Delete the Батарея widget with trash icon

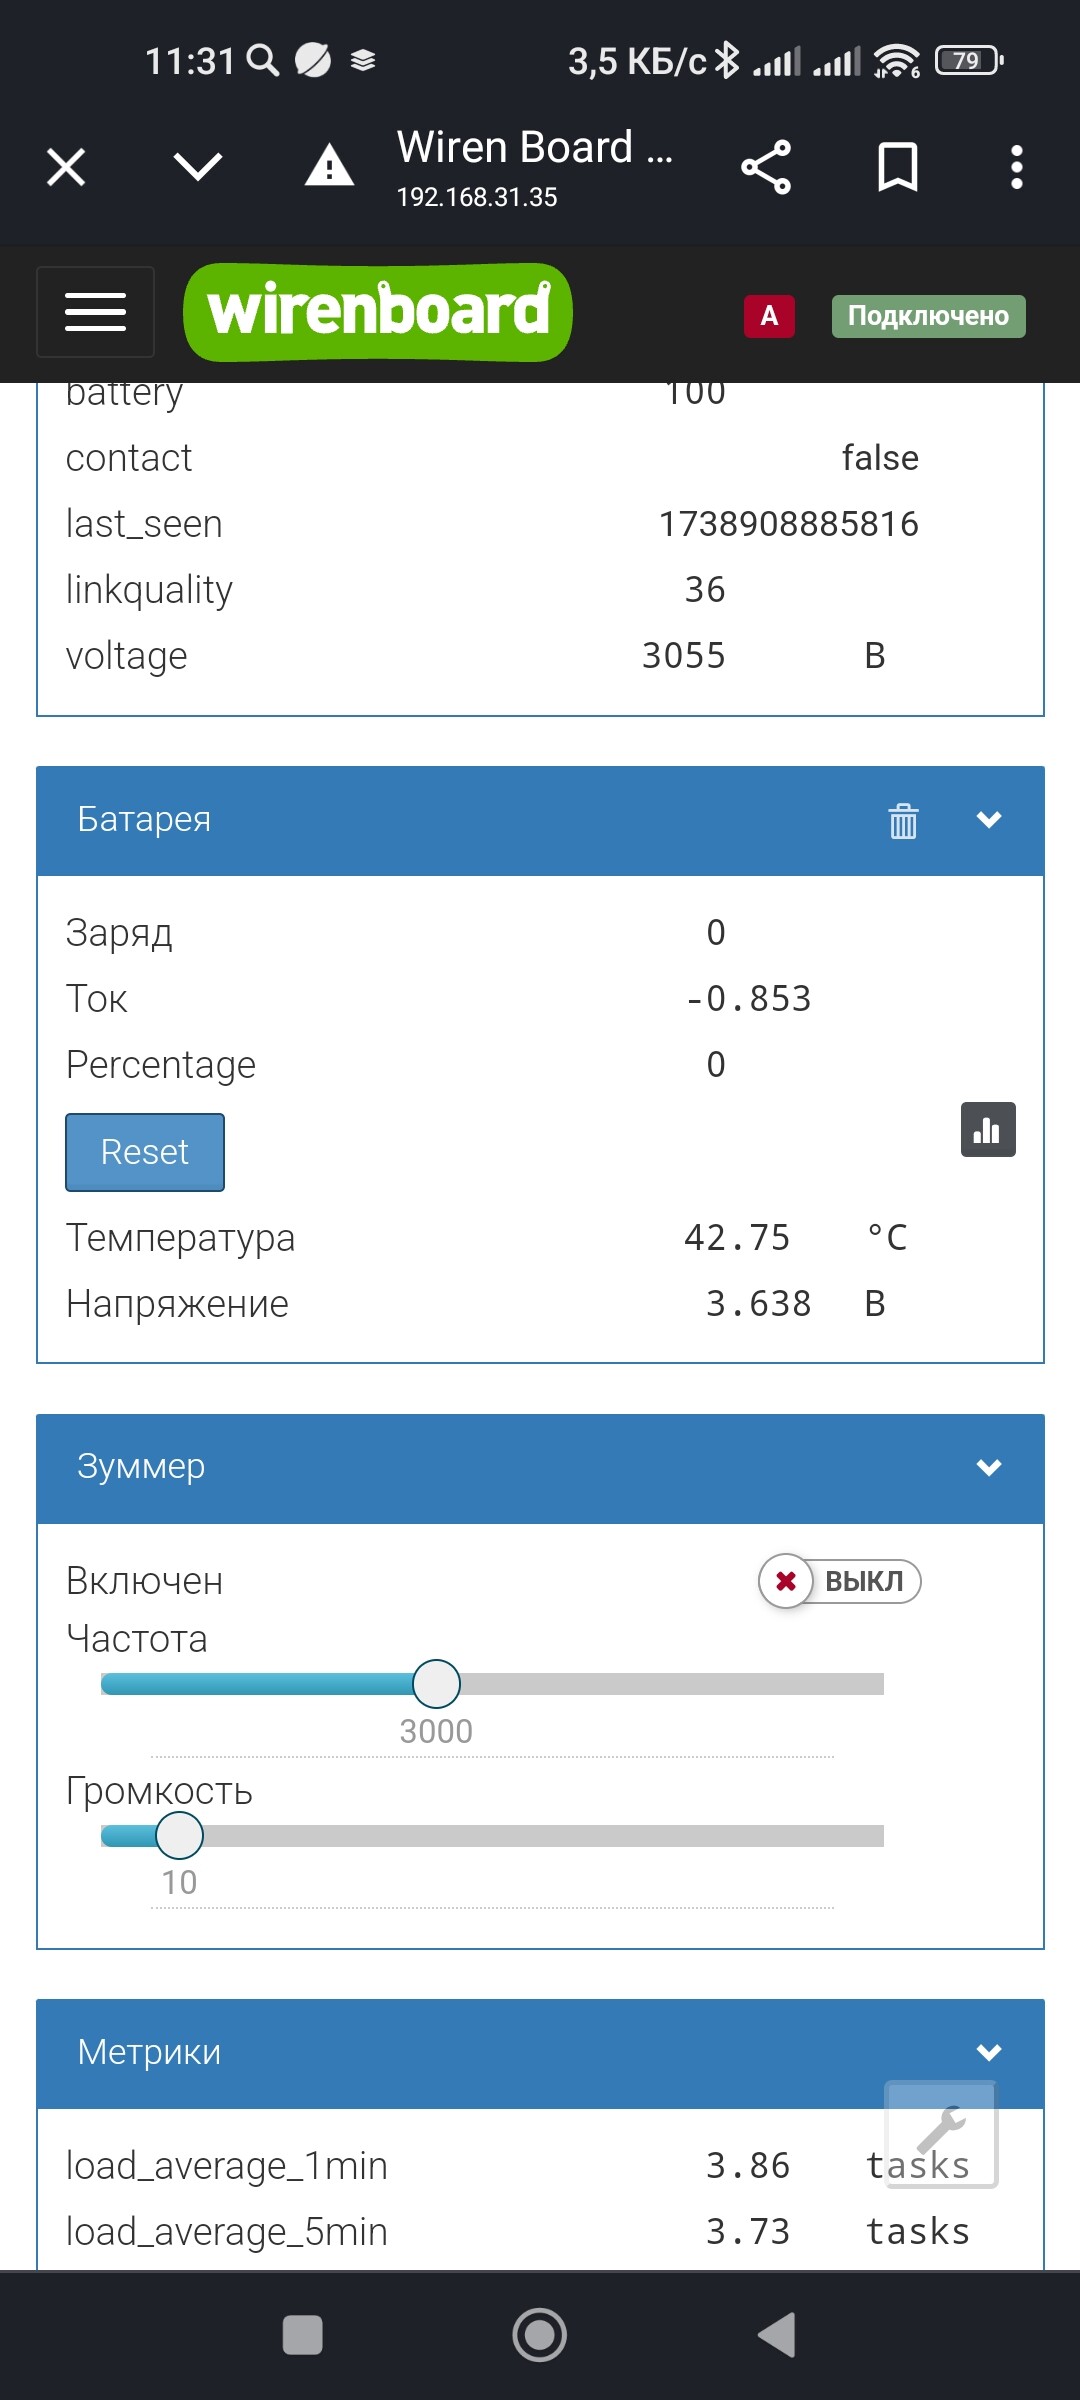[x=903, y=821]
